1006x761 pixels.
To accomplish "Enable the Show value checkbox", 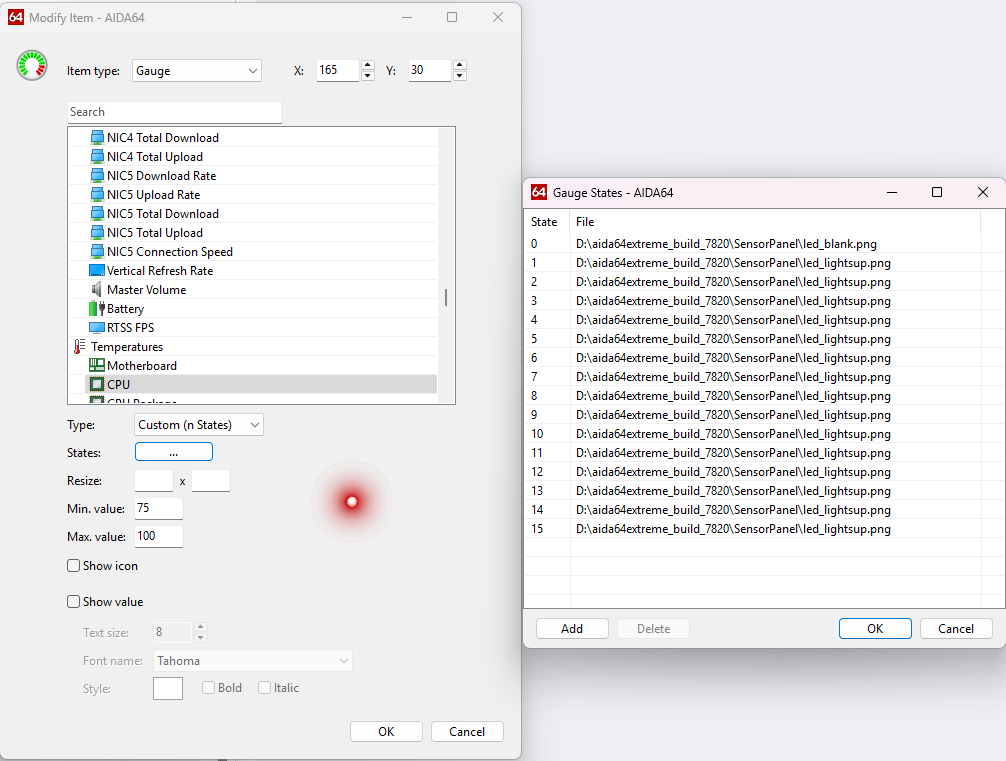I will coord(74,601).
